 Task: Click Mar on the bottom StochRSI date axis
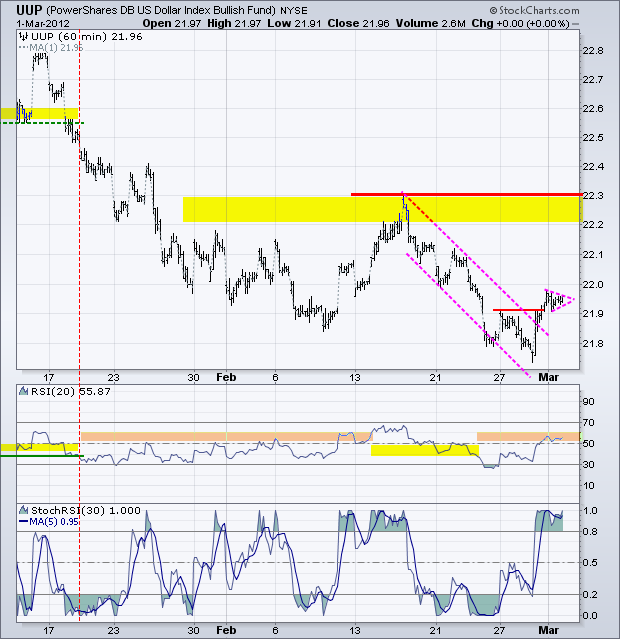pyautogui.click(x=548, y=630)
